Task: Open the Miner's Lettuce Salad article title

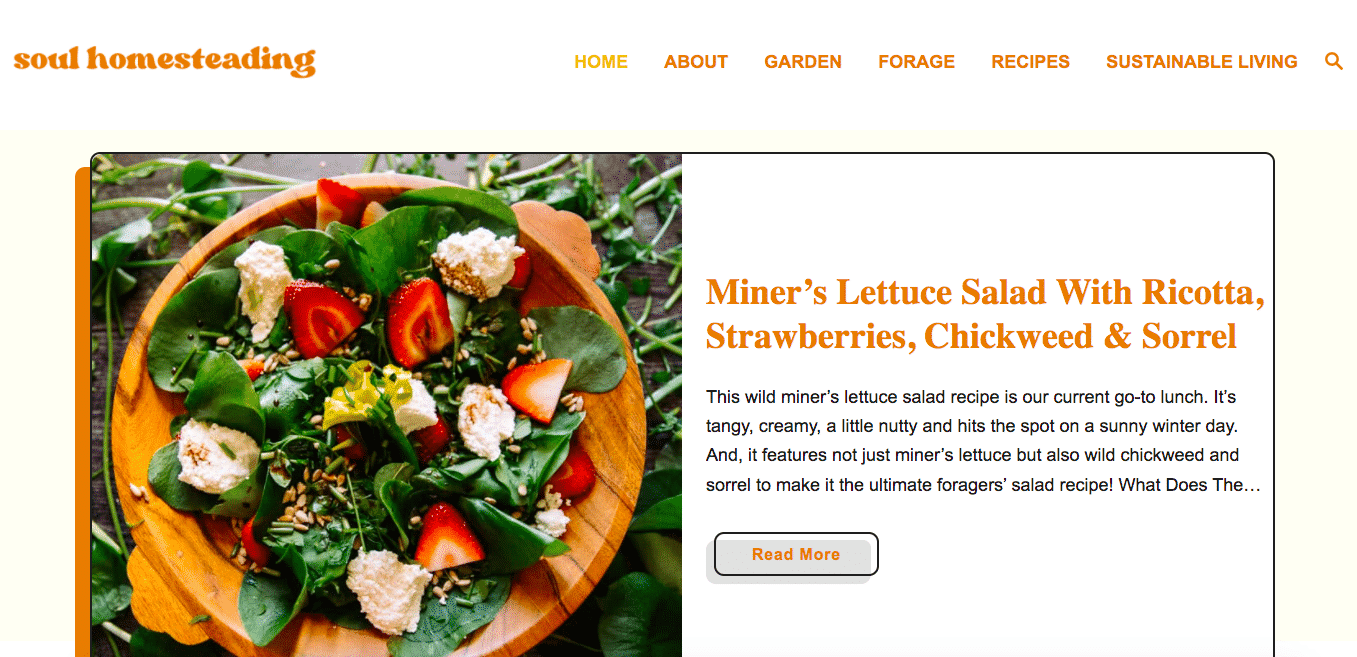Action: click(985, 314)
